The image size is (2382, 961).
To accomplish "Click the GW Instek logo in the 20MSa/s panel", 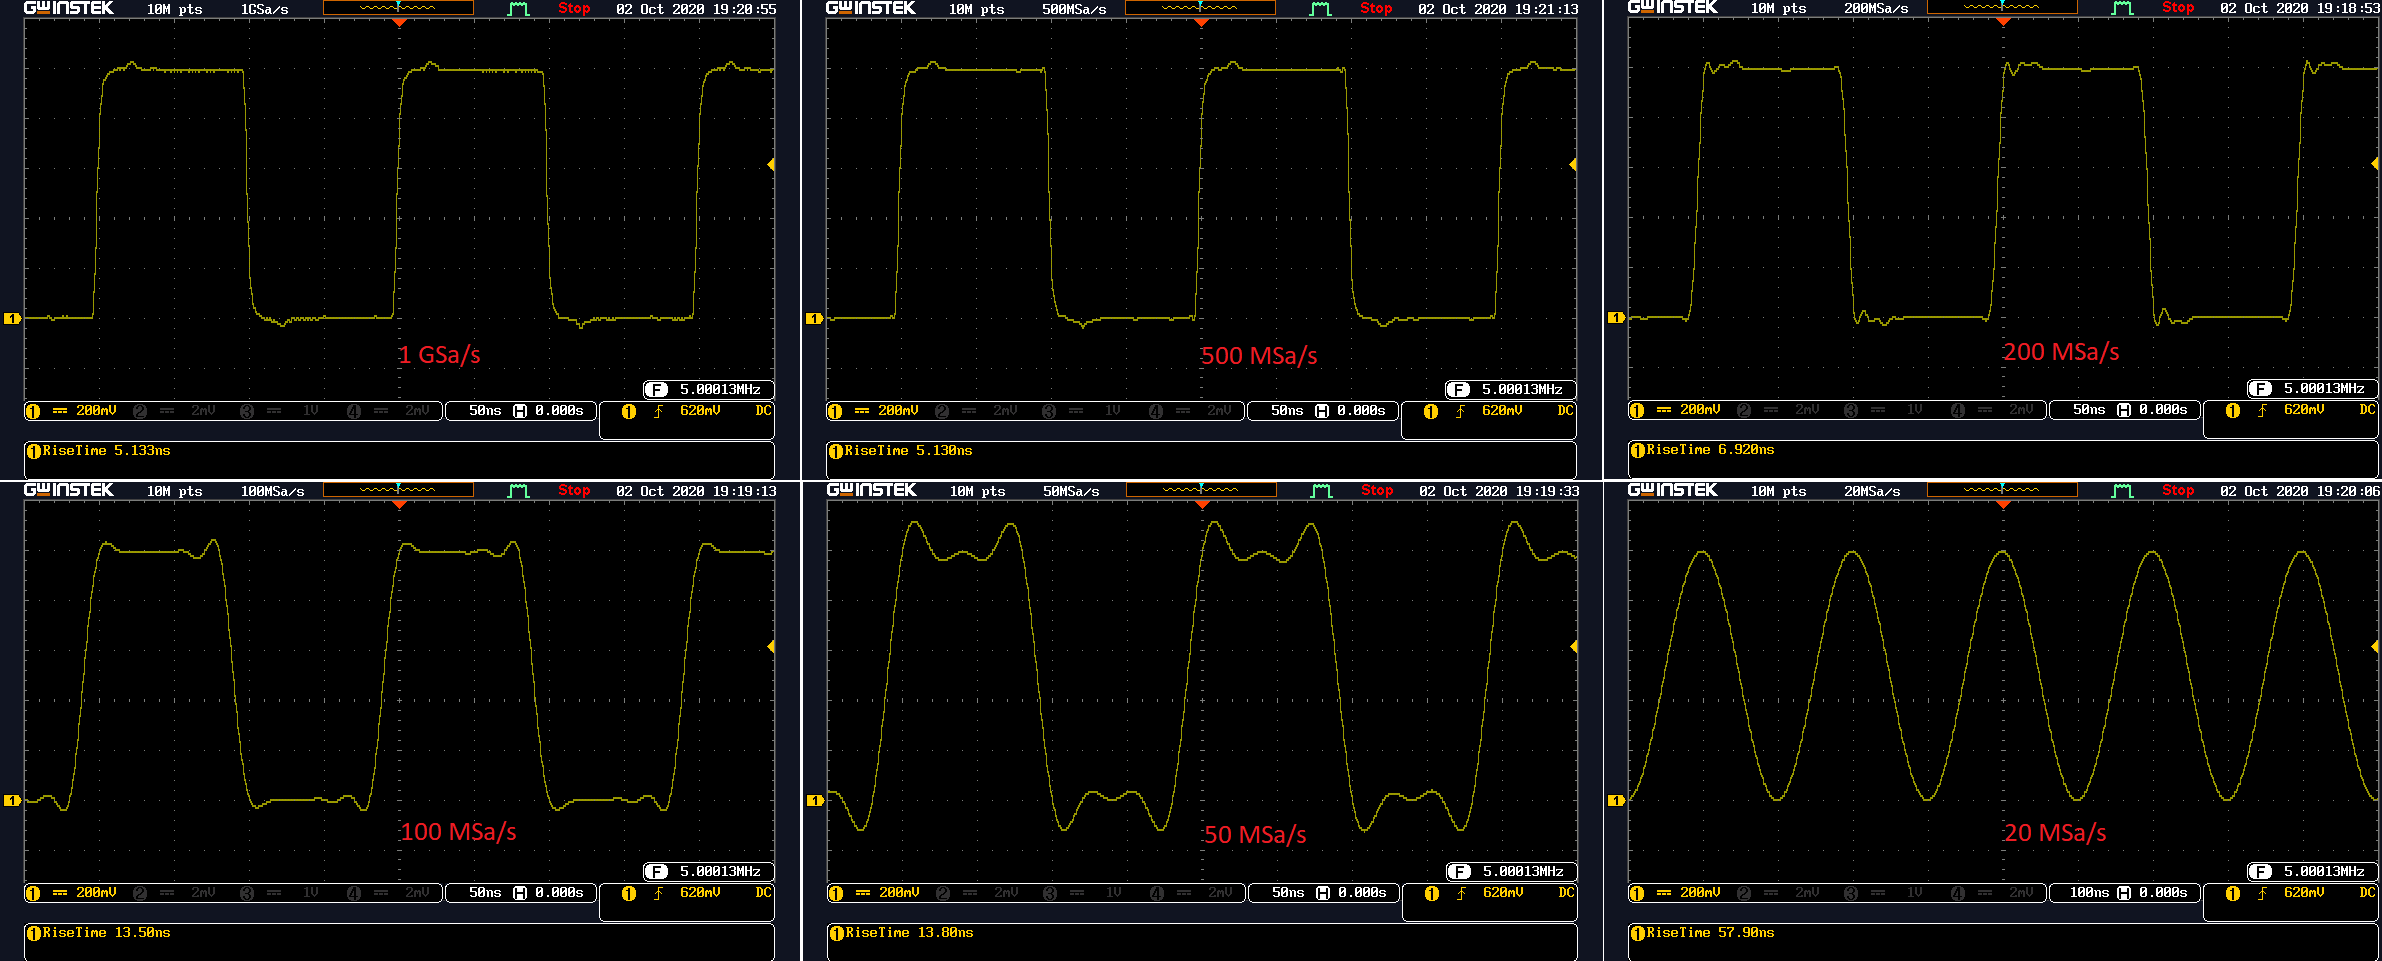I will [1672, 490].
